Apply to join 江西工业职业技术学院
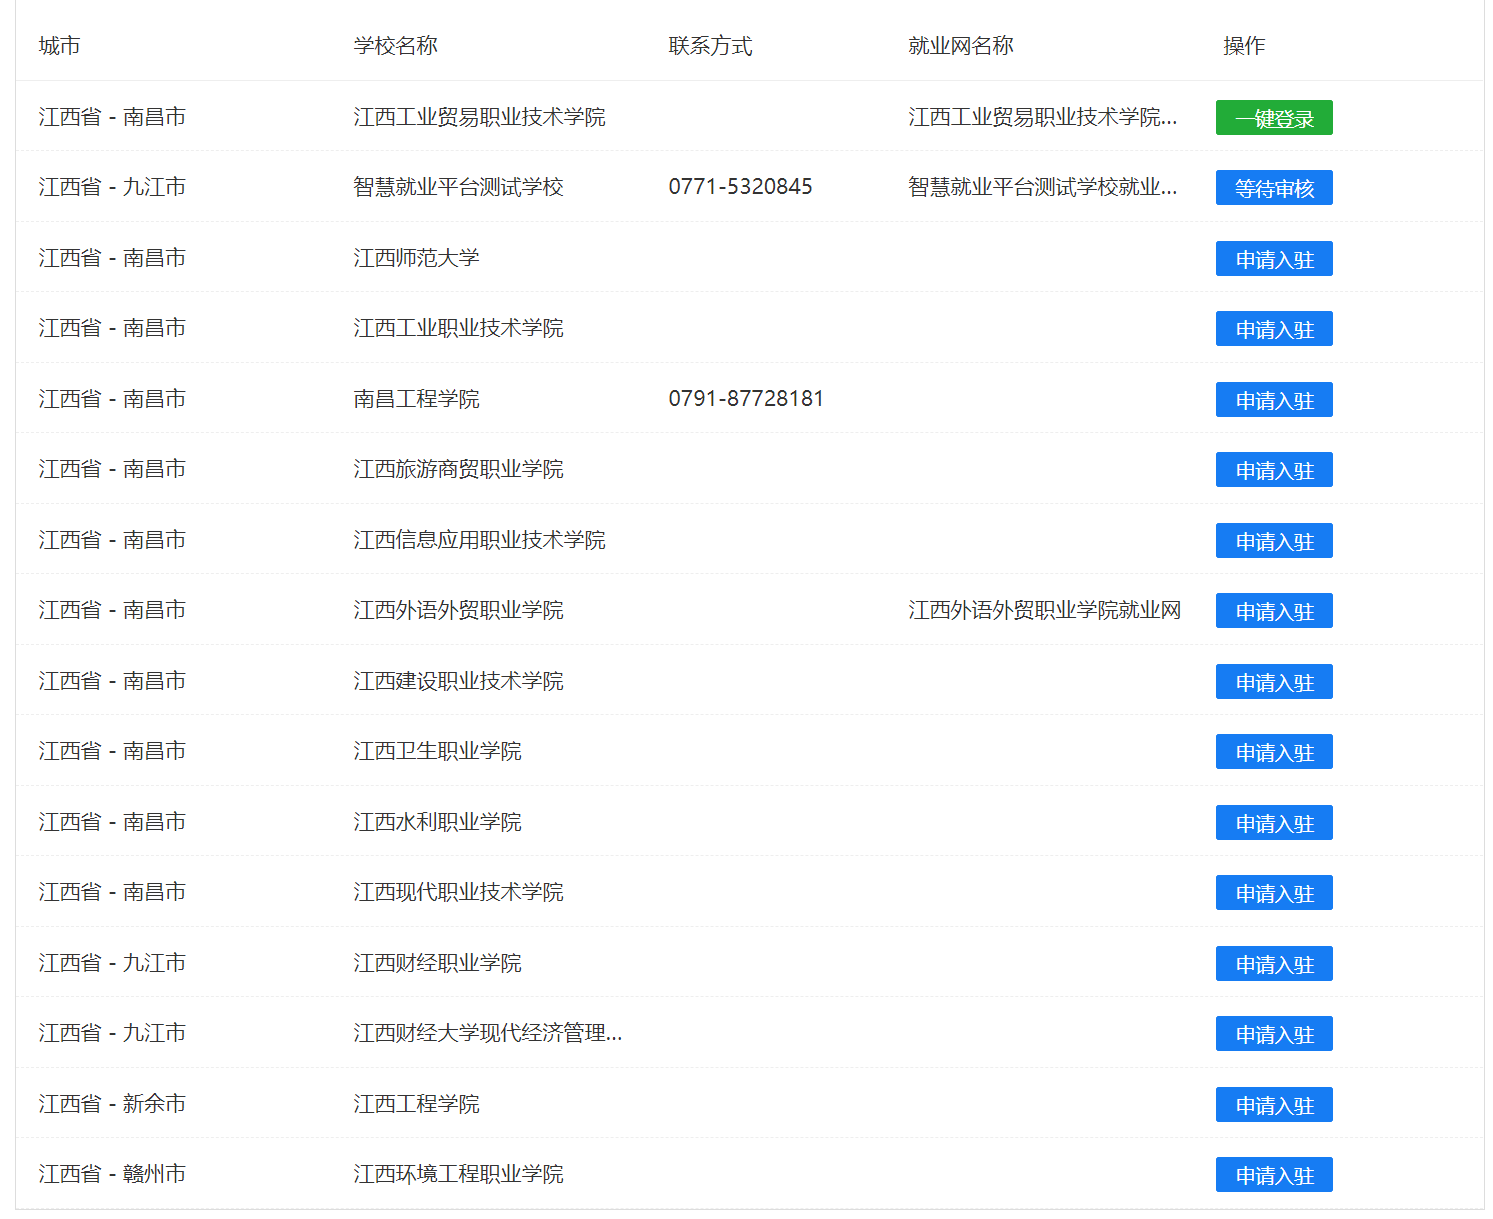 pyautogui.click(x=1274, y=329)
